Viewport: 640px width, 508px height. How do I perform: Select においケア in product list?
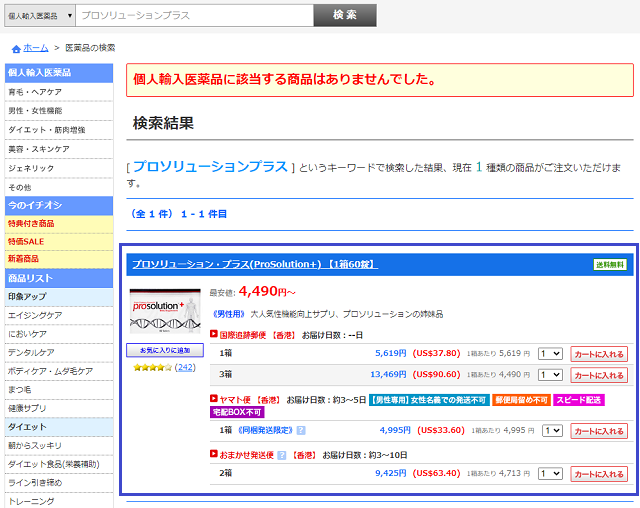59,334
